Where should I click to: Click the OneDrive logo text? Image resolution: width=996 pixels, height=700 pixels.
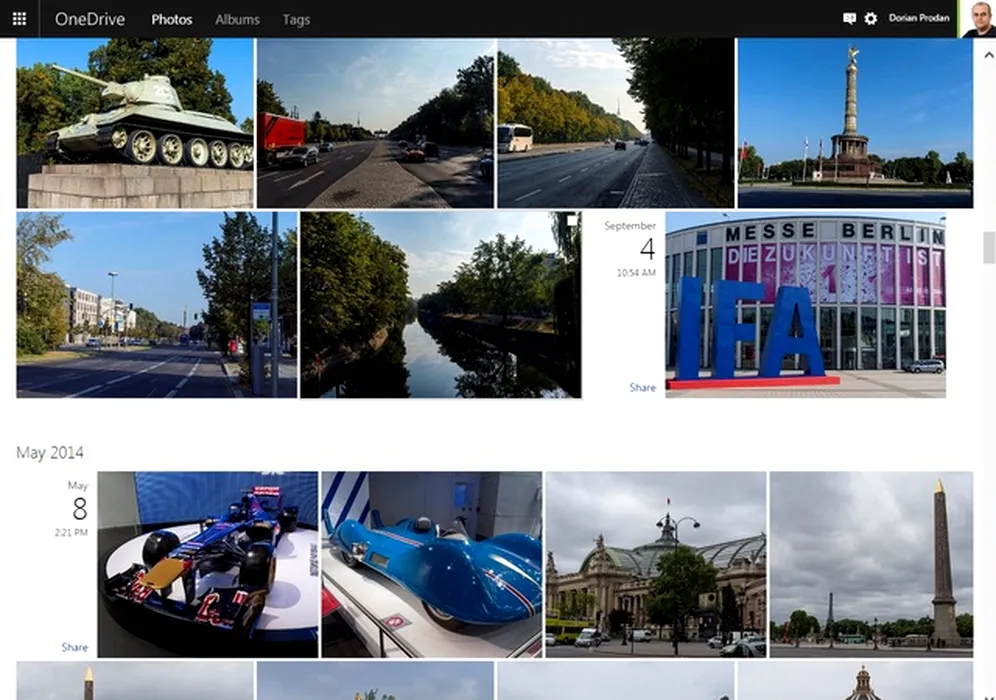[90, 20]
